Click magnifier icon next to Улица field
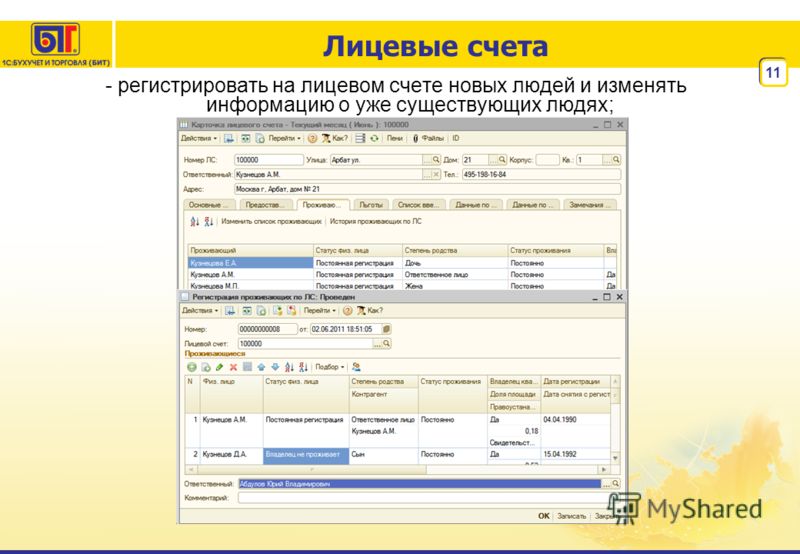Screen dimensions: 800x554 click(x=436, y=160)
